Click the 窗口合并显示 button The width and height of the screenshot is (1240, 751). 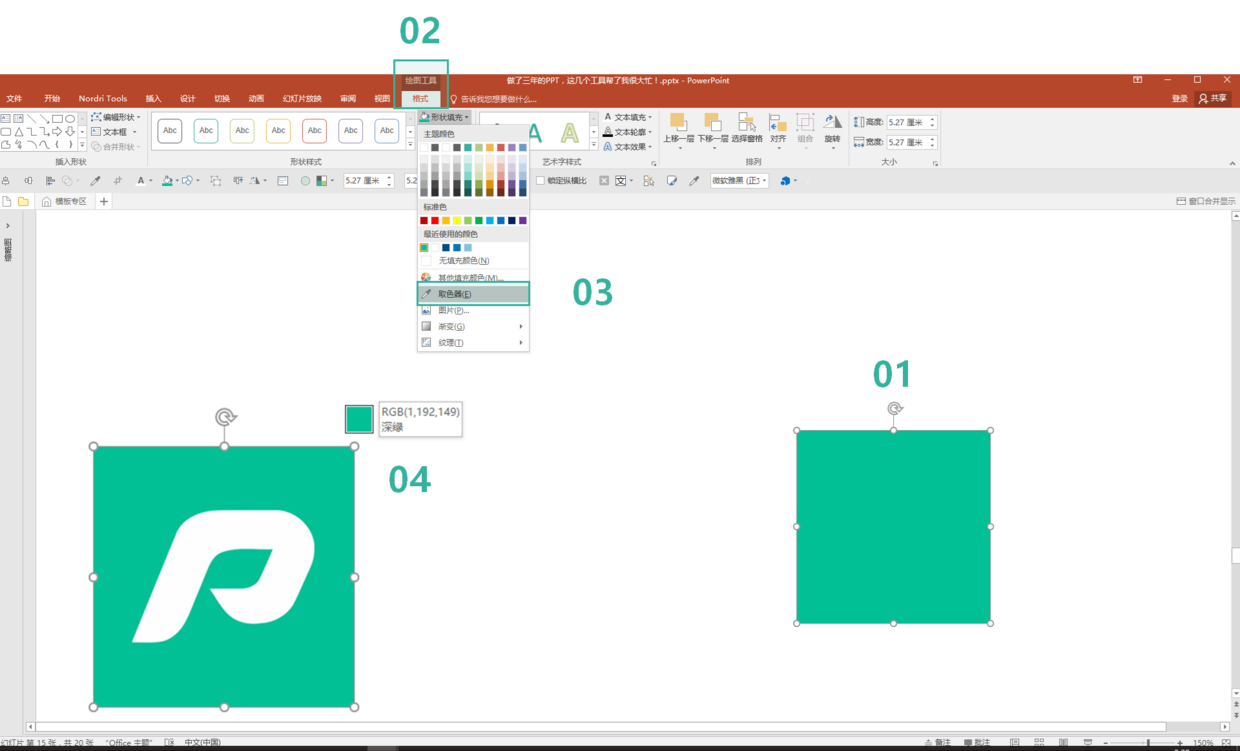[x=1206, y=201]
